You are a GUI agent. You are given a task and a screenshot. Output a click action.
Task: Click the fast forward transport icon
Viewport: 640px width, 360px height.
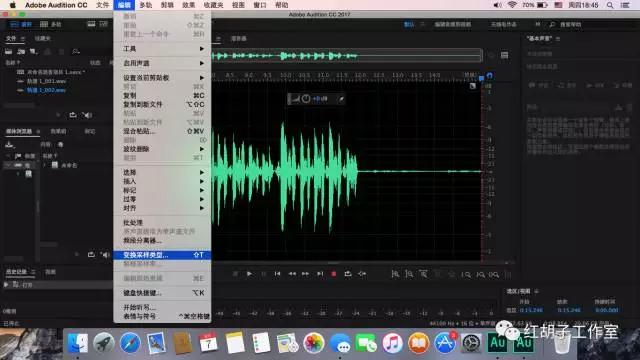(x=305, y=274)
